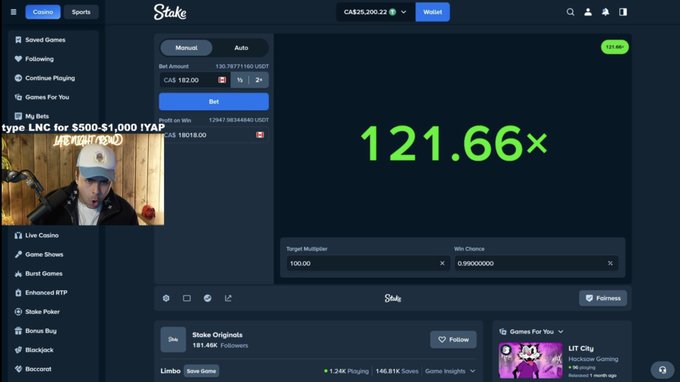Viewport: 680px width, 382px height.
Task: Click the Profit on Win field
Action: point(214,135)
